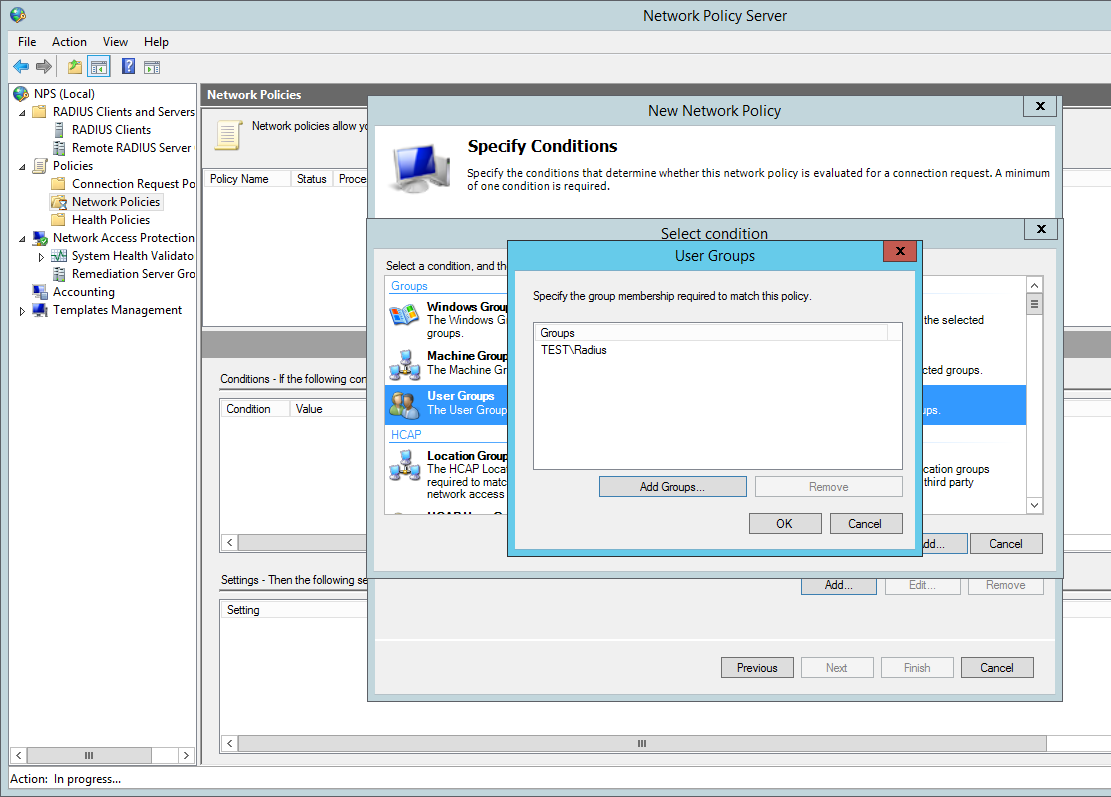
Task: Click the Windows Groups condition icon
Action: 405,315
